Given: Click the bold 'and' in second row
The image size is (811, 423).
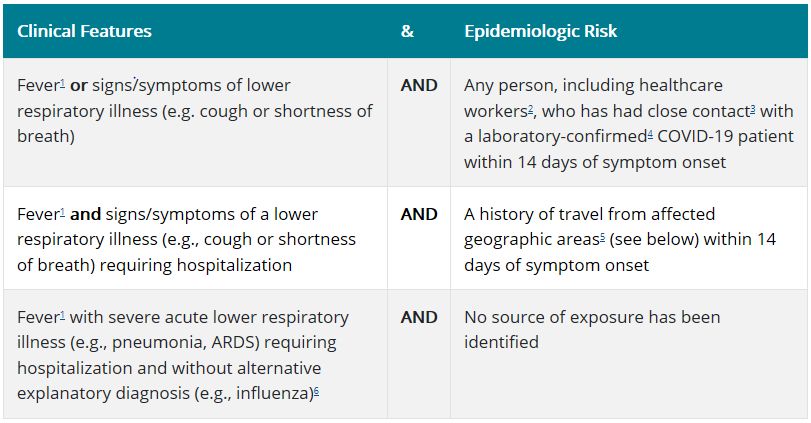Looking at the screenshot, I should point(85,214).
